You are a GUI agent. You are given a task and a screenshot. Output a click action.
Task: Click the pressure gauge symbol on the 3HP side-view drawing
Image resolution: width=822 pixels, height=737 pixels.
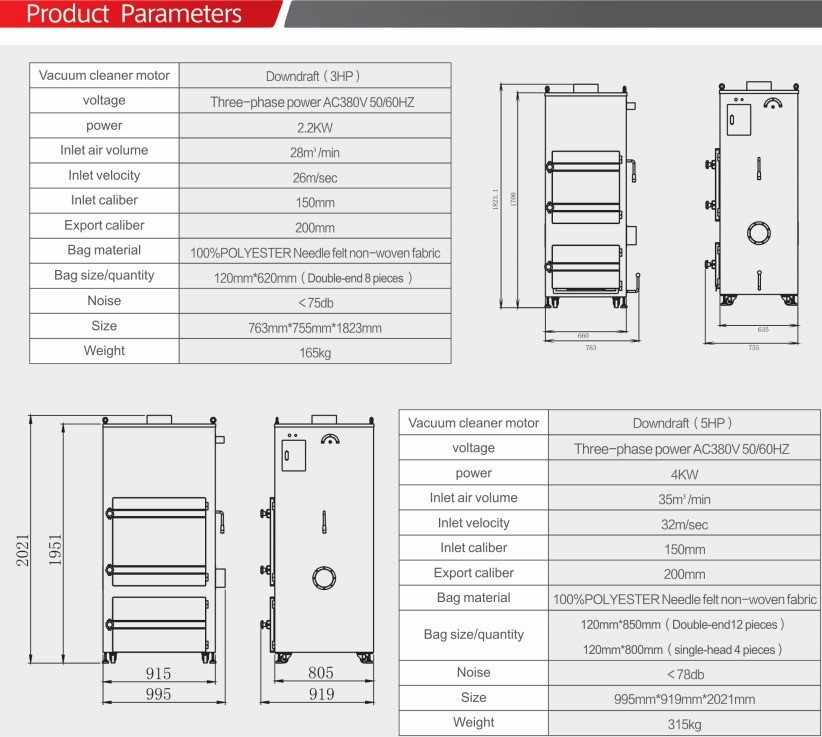pos(771,102)
